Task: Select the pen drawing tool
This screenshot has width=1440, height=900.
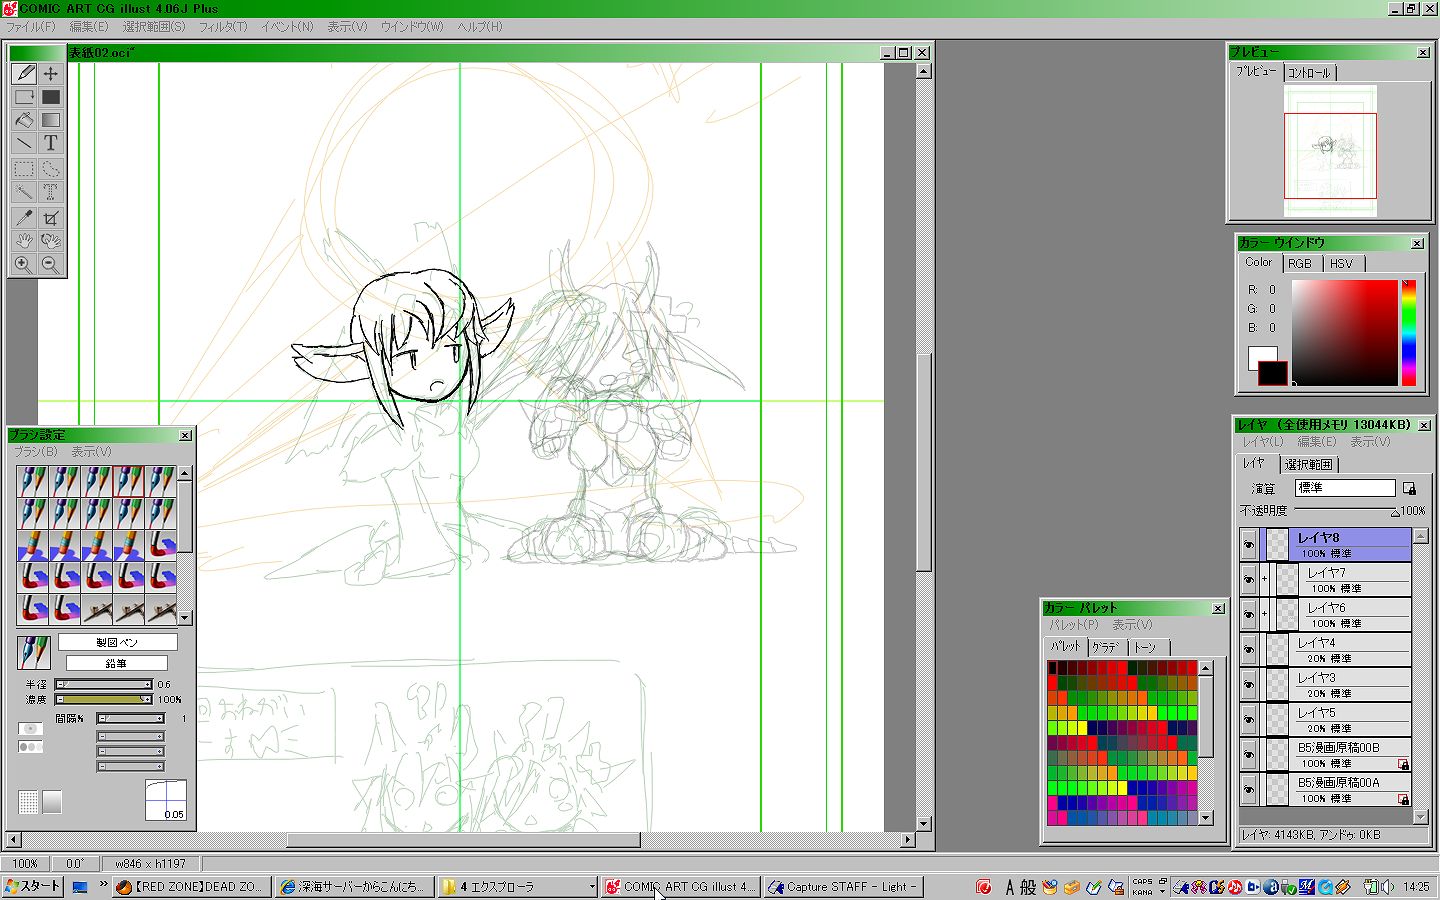Action: pyautogui.click(x=24, y=73)
